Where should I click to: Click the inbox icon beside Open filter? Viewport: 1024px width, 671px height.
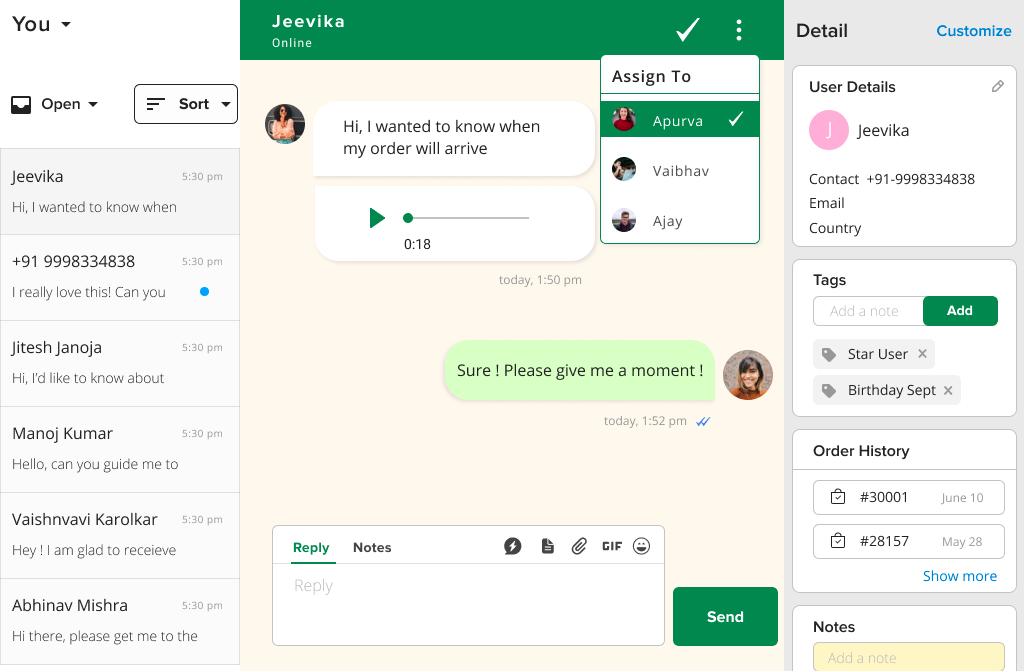22,104
